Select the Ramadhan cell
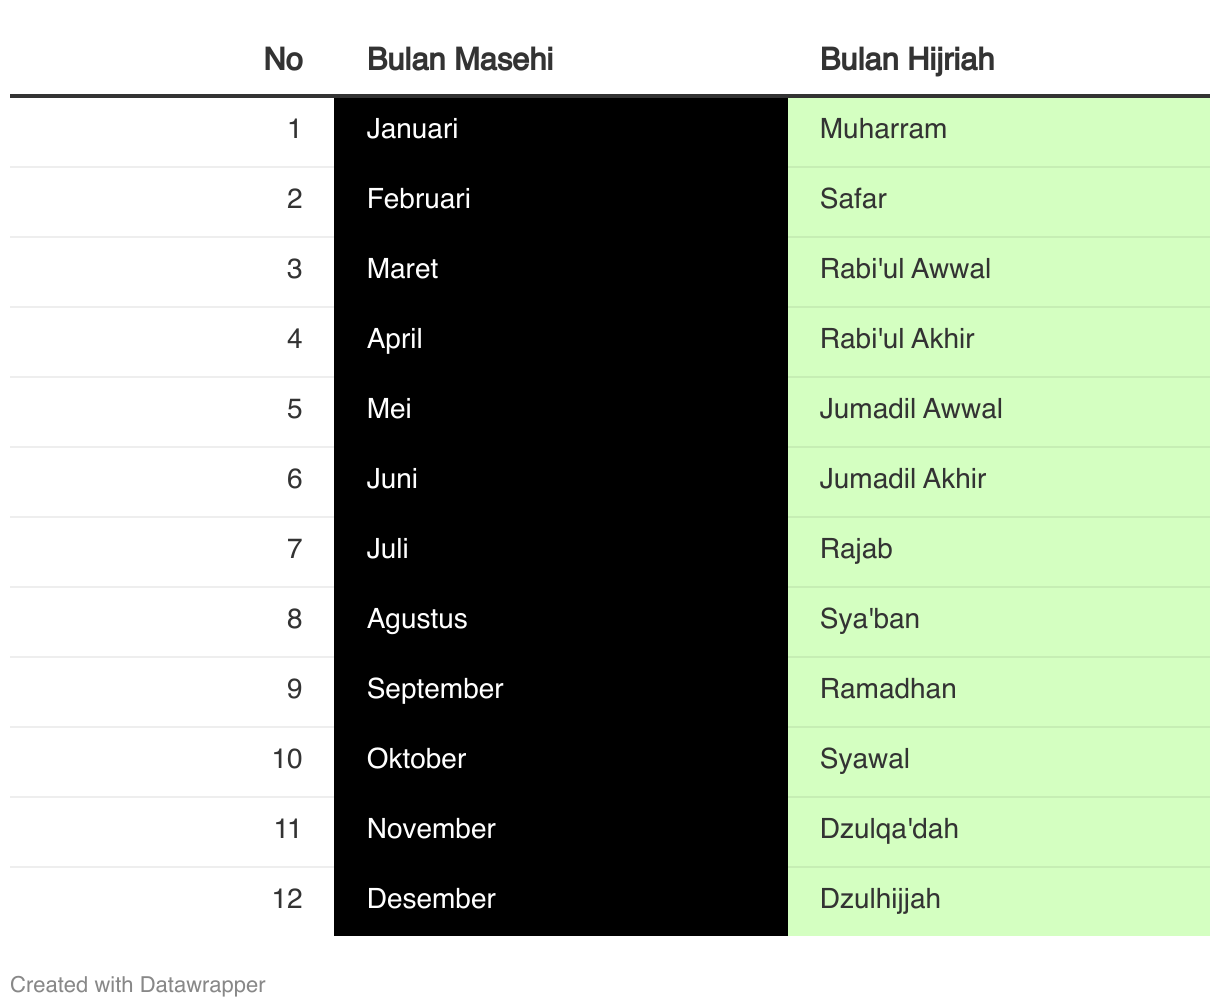 tap(888, 689)
